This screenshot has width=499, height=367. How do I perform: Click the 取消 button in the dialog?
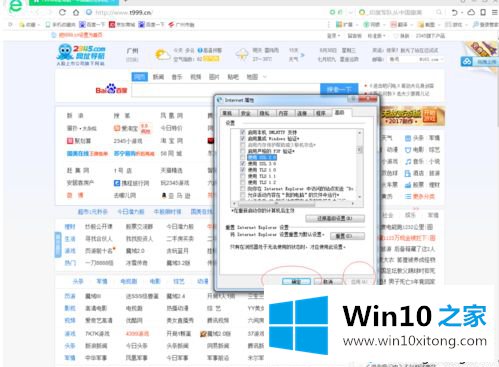(x=328, y=282)
